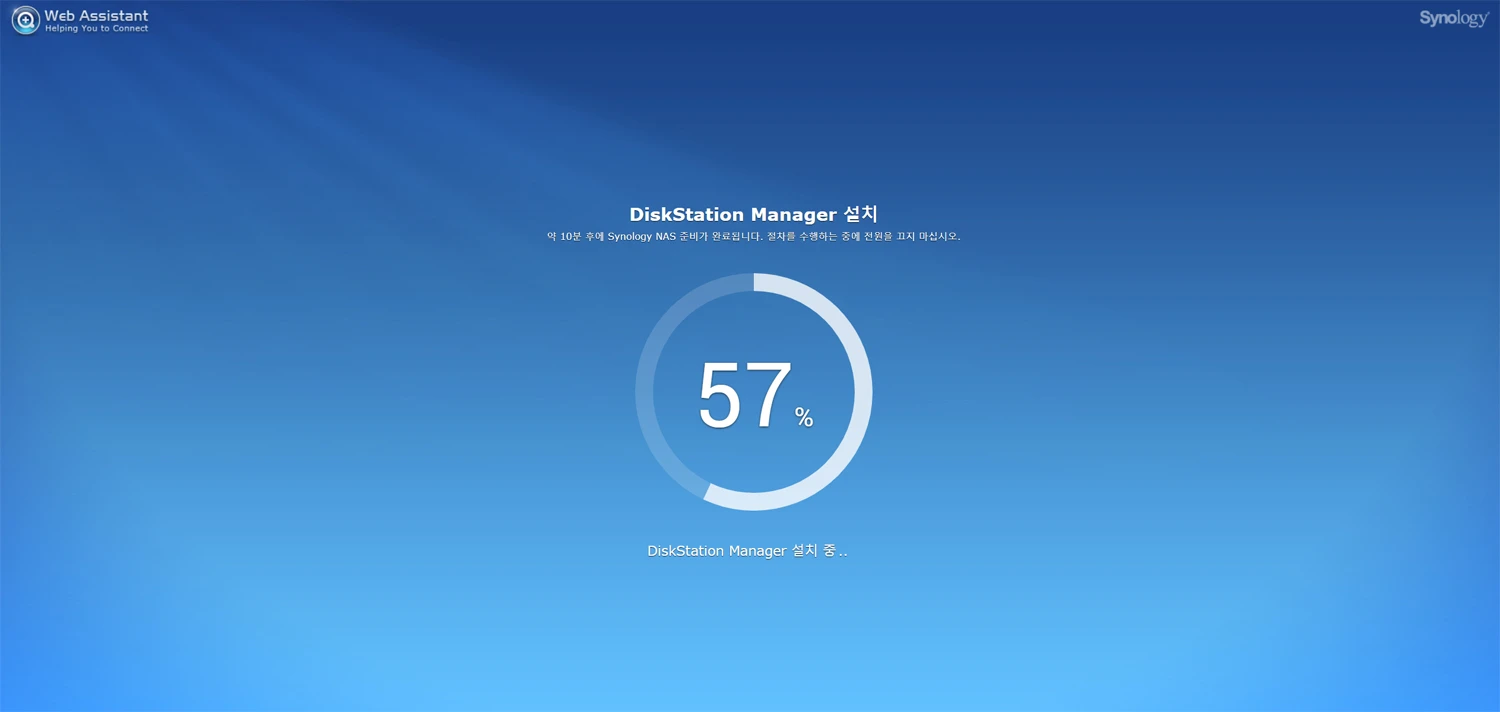The width and height of the screenshot is (1500, 712).
Task: Click the percent symbol beside 57
Action: [x=804, y=418]
